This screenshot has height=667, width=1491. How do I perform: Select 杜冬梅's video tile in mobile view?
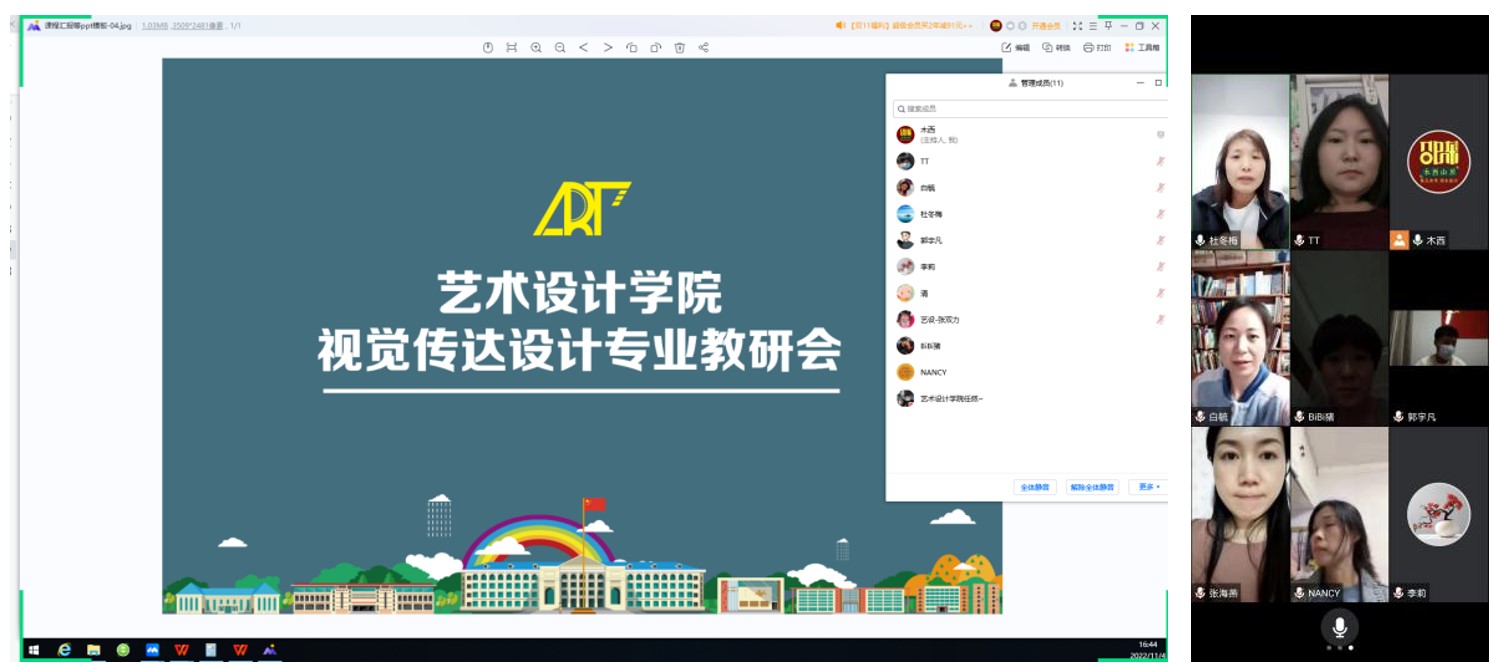point(1240,162)
